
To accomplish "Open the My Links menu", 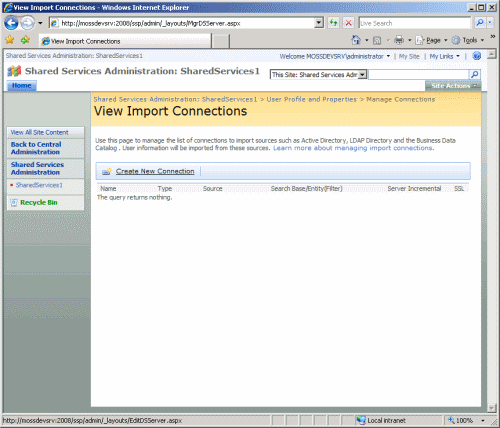I will (444, 56).
